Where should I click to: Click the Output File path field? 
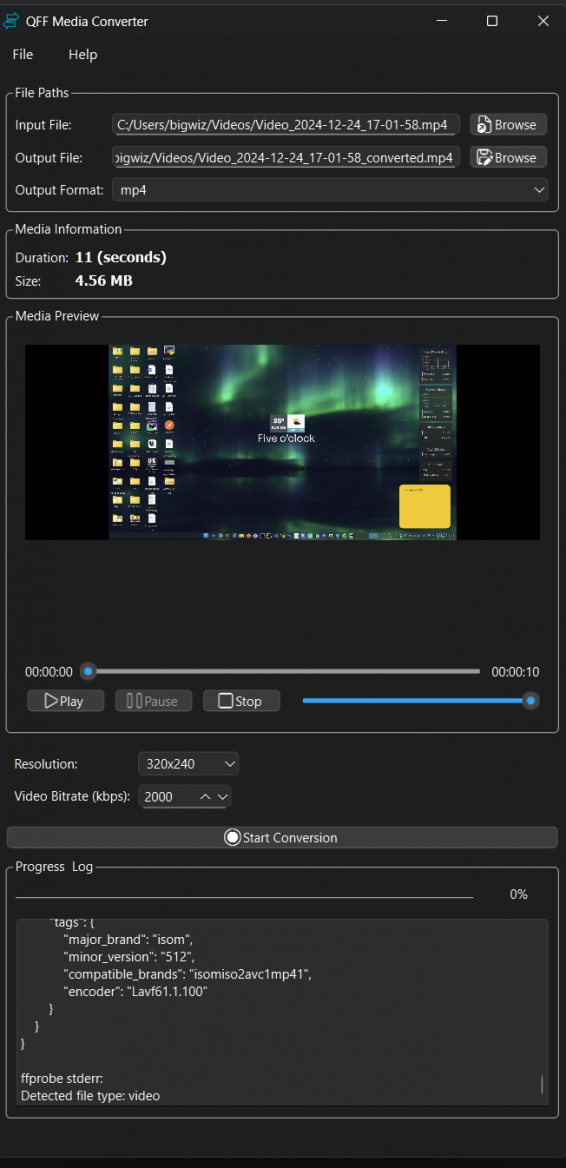tap(286, 157)
